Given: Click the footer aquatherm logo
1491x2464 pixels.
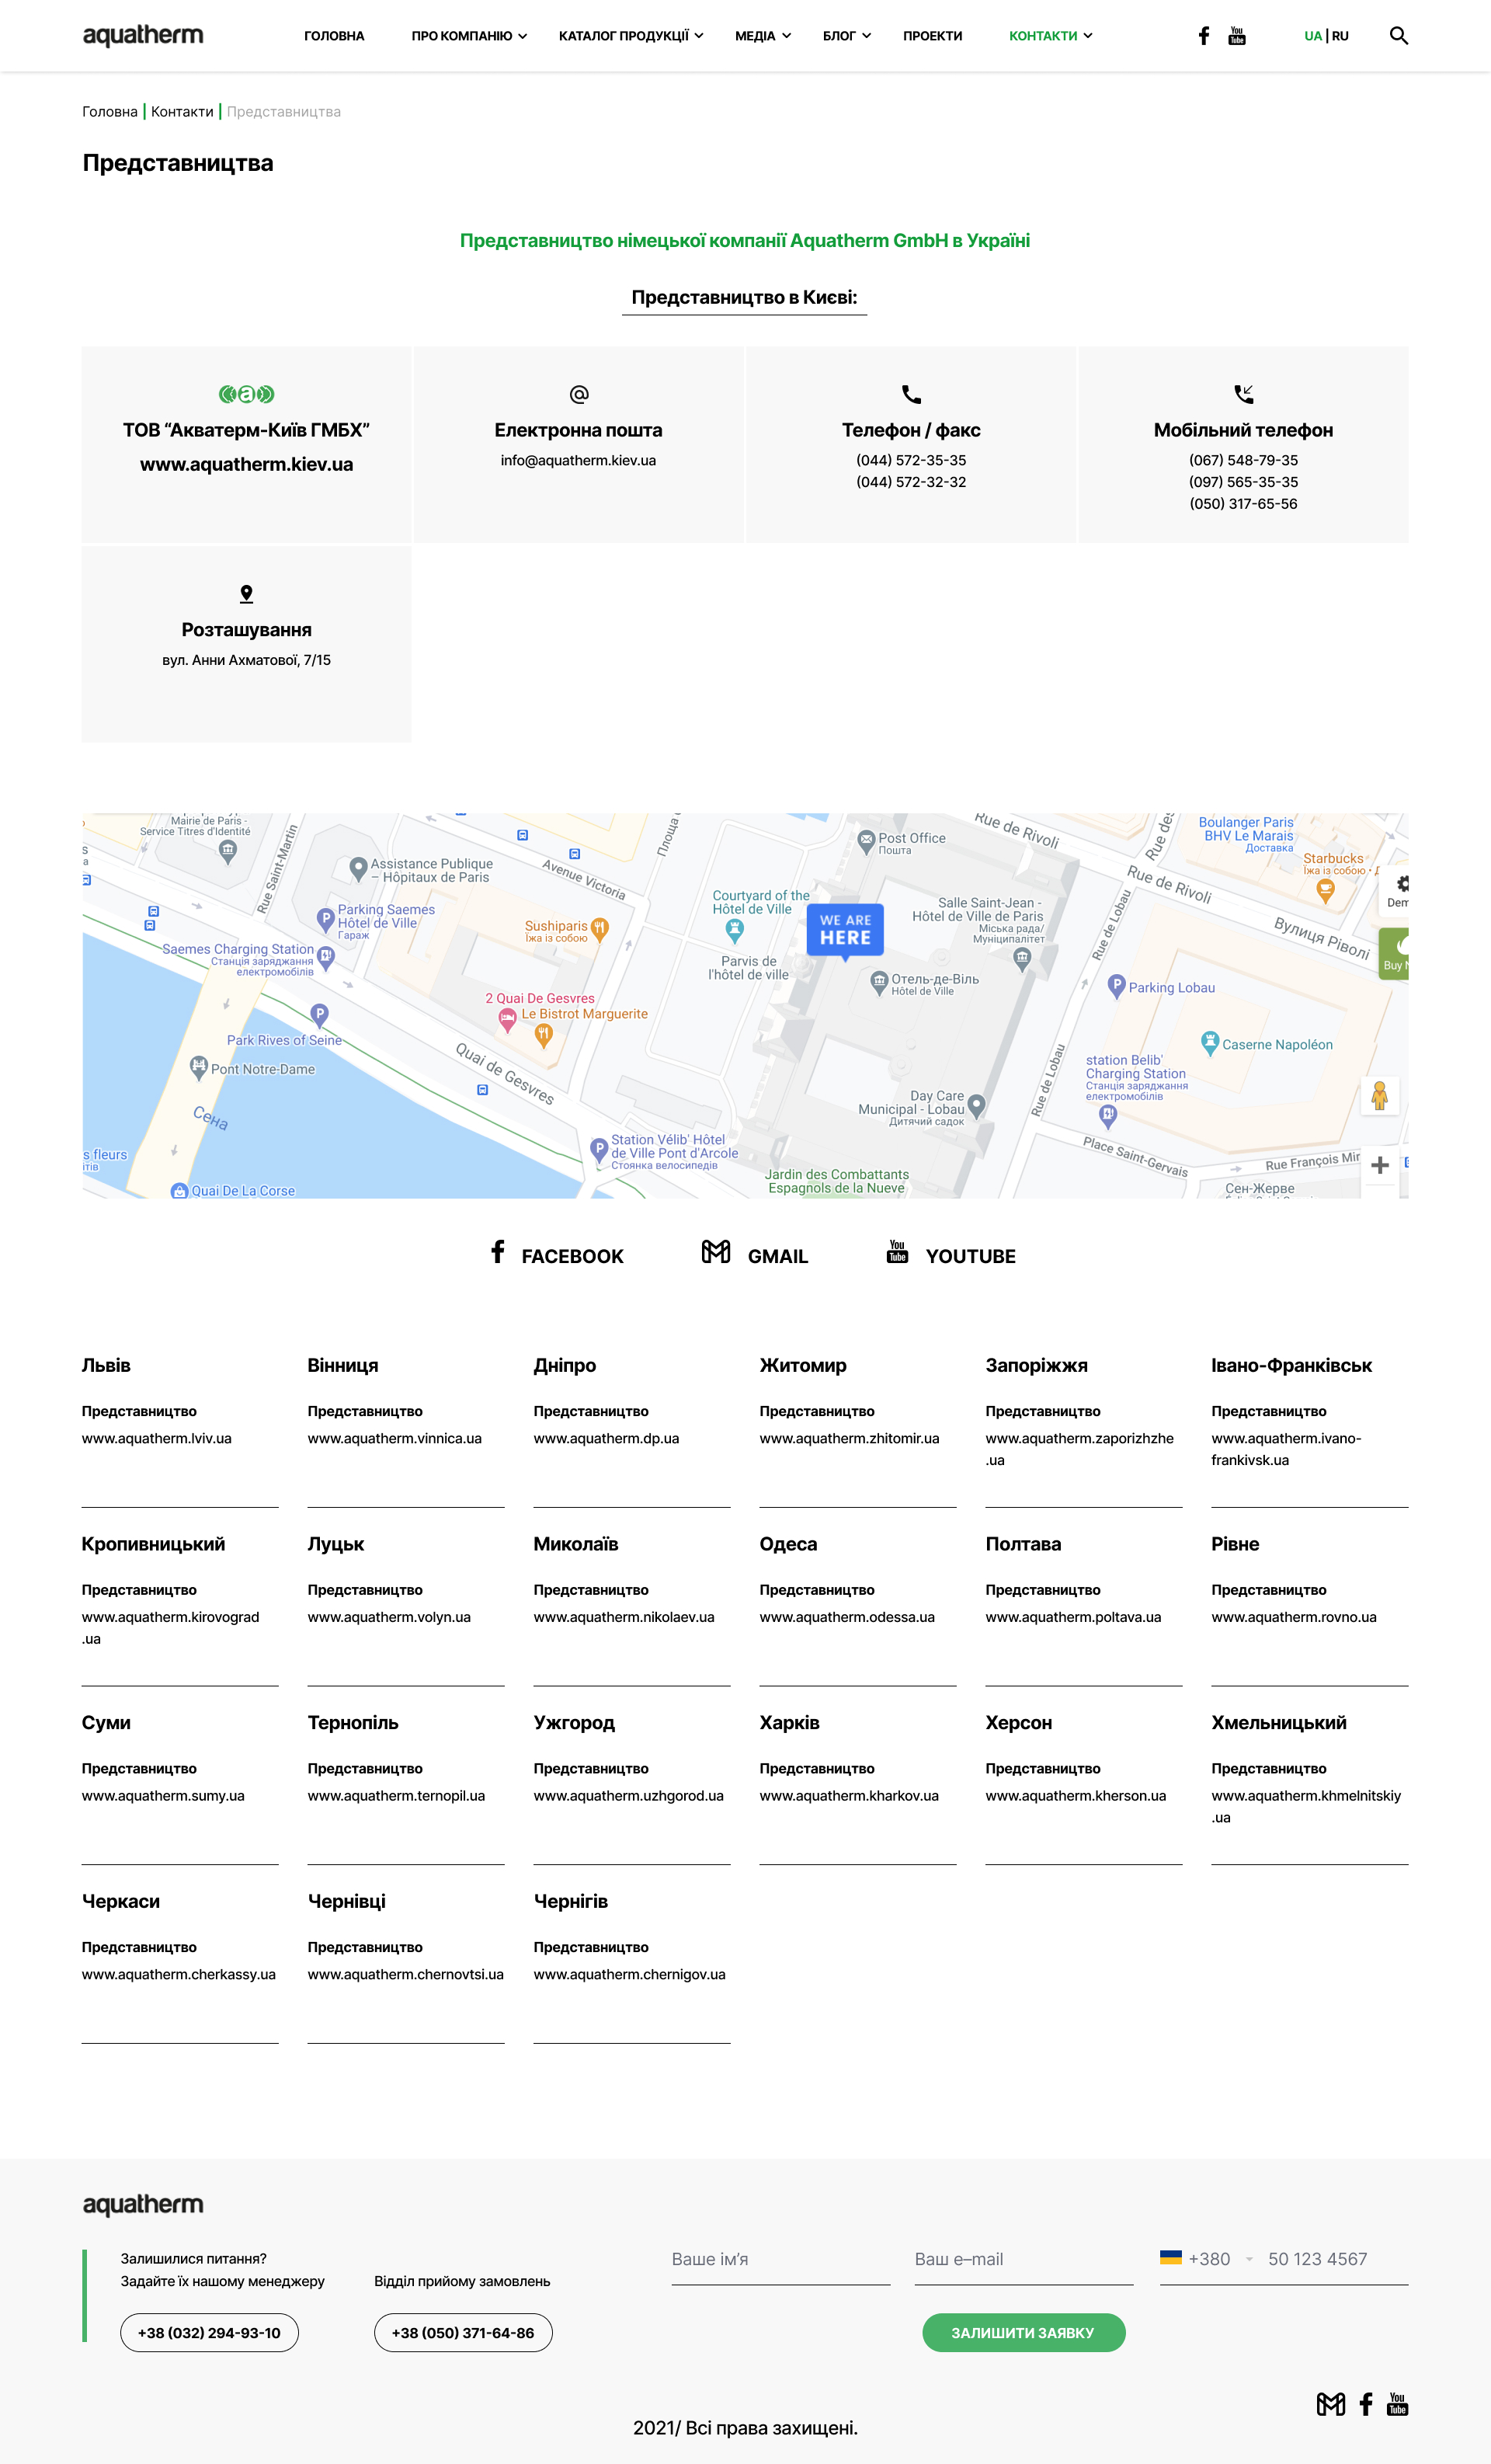Looking at the screenshot, I should 143,2205.
